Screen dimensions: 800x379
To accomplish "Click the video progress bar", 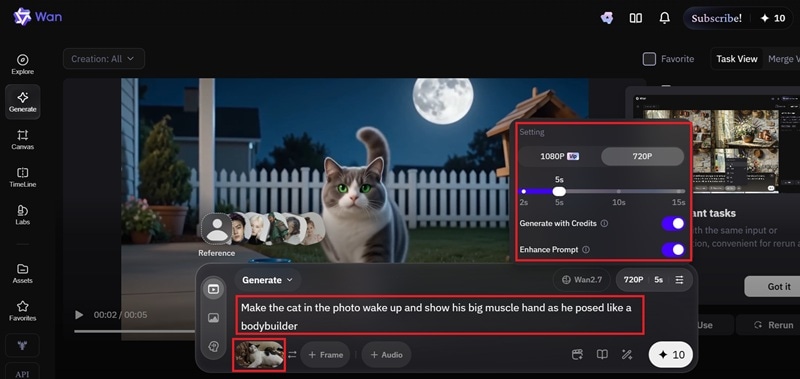I will [135, 331].
